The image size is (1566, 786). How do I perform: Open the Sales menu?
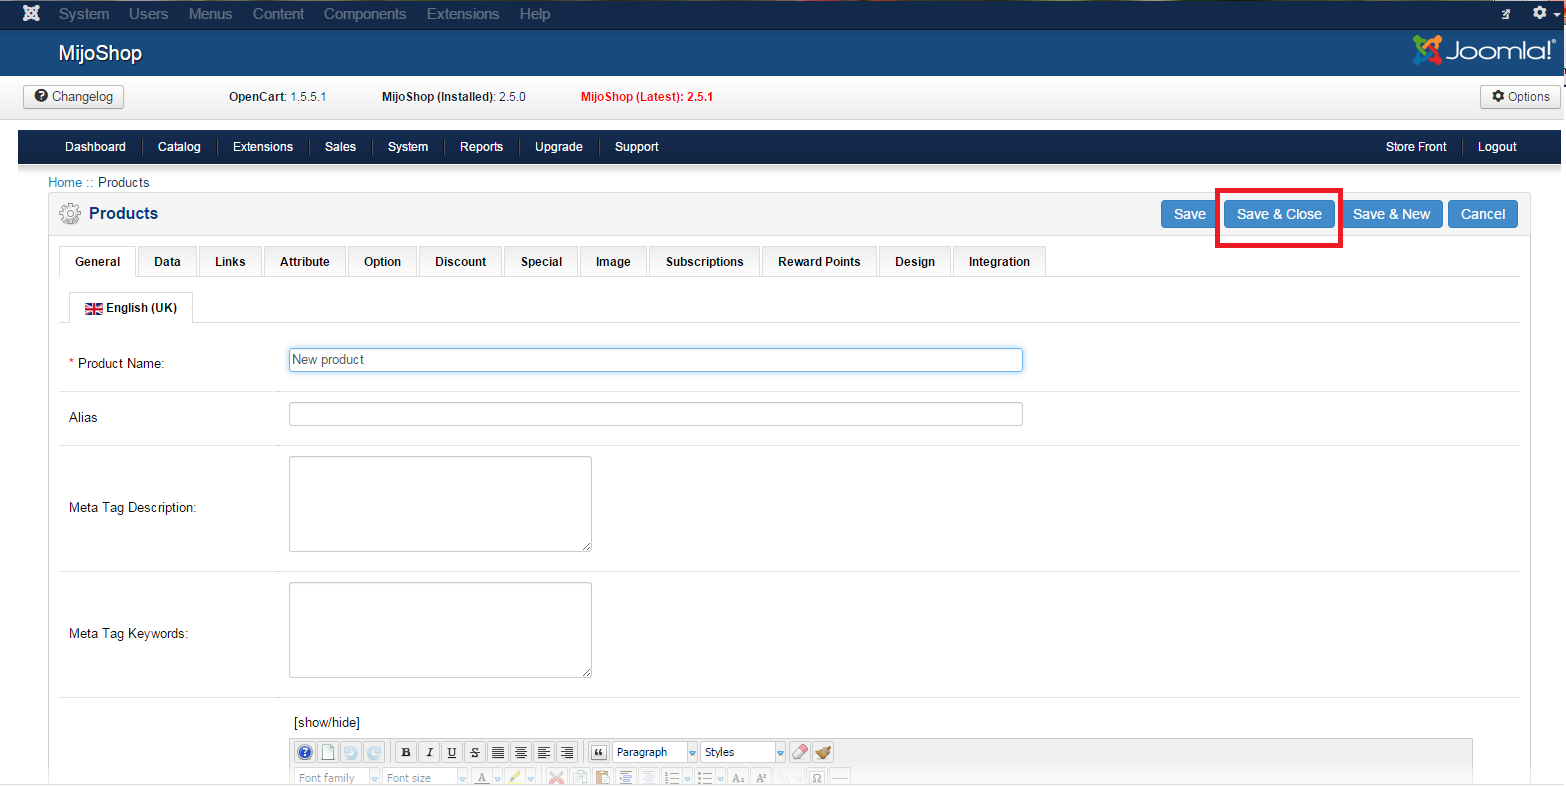(x=340, y=147)
